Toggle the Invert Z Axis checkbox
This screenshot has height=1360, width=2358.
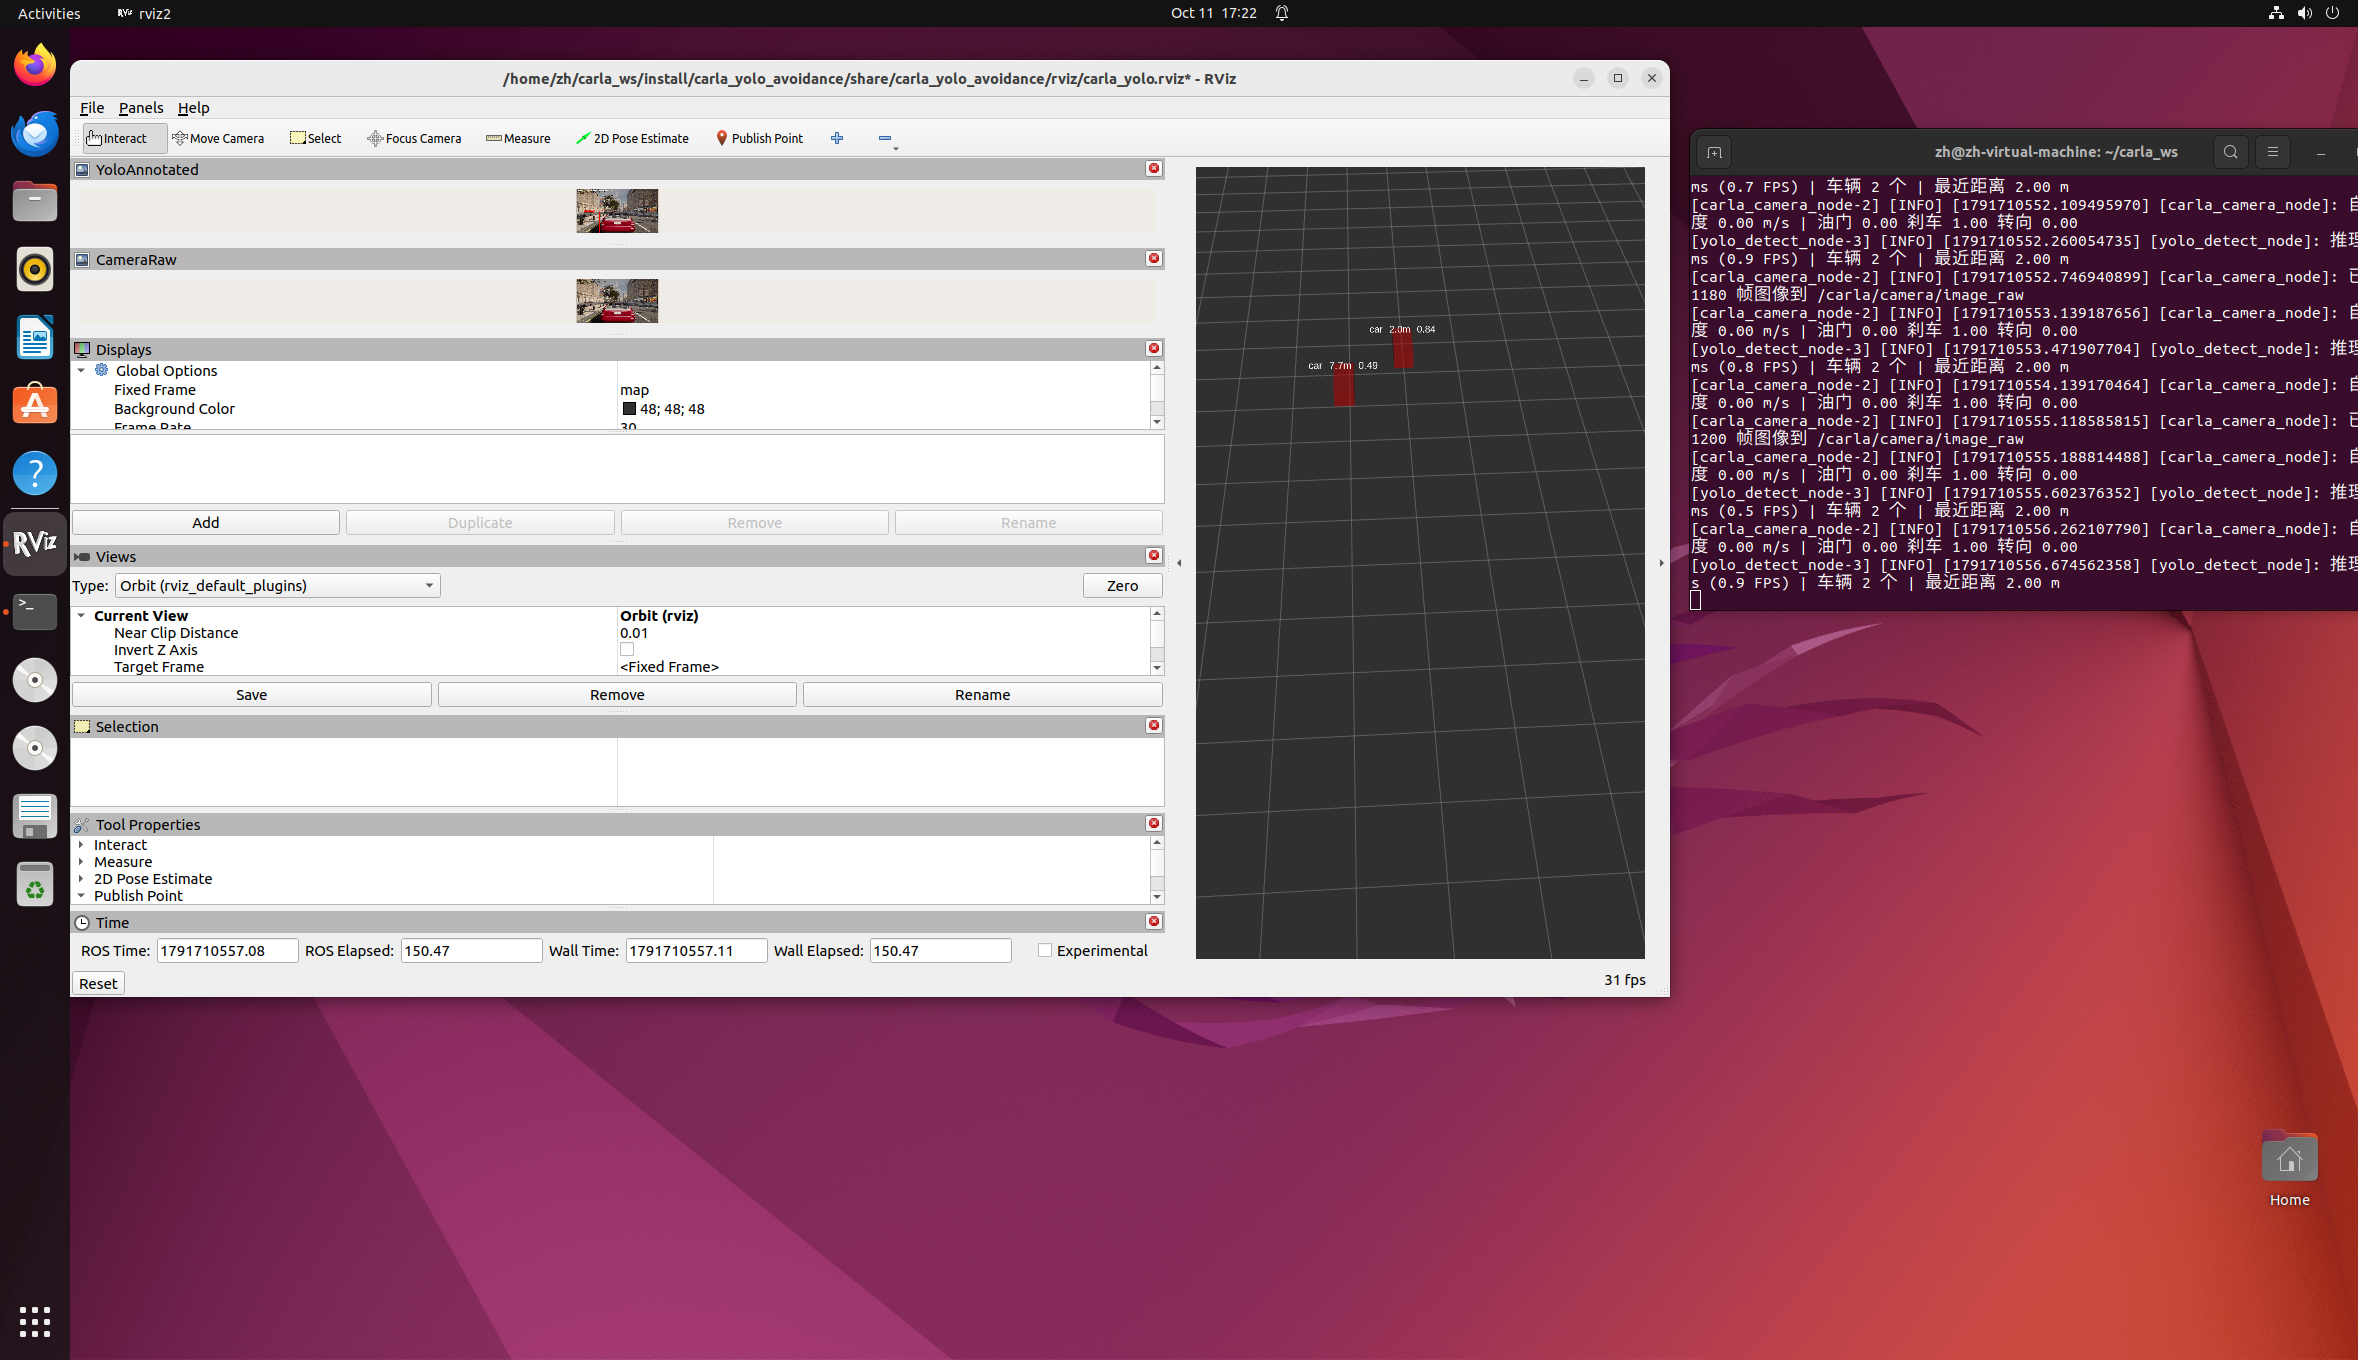tap(627, 650)
